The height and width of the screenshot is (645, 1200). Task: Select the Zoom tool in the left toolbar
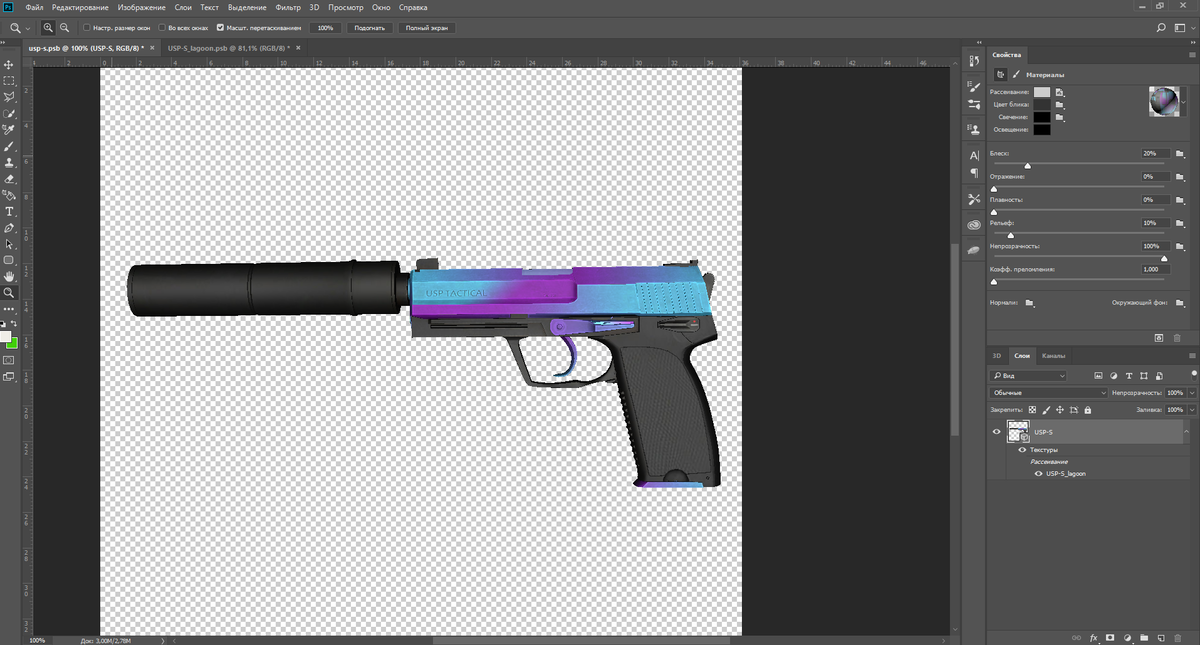point(9,293)
